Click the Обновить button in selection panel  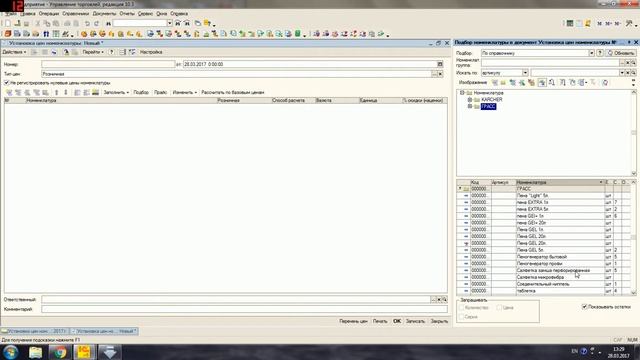point(621,53)
